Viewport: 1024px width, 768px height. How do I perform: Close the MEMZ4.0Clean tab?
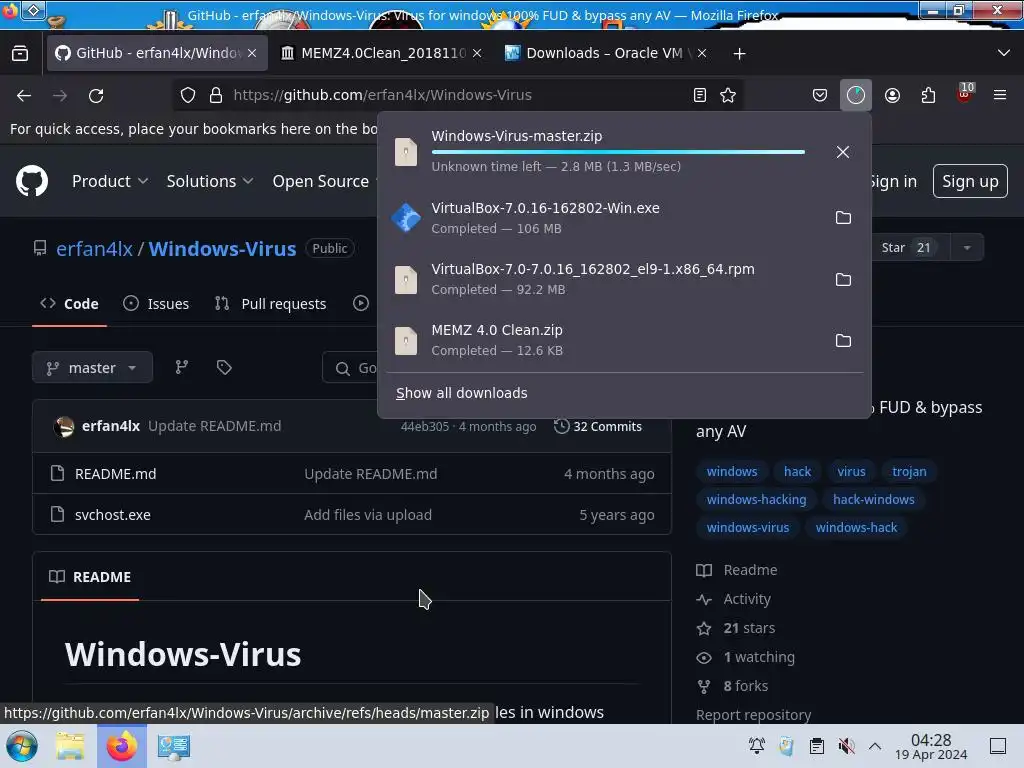pos(477,53)
